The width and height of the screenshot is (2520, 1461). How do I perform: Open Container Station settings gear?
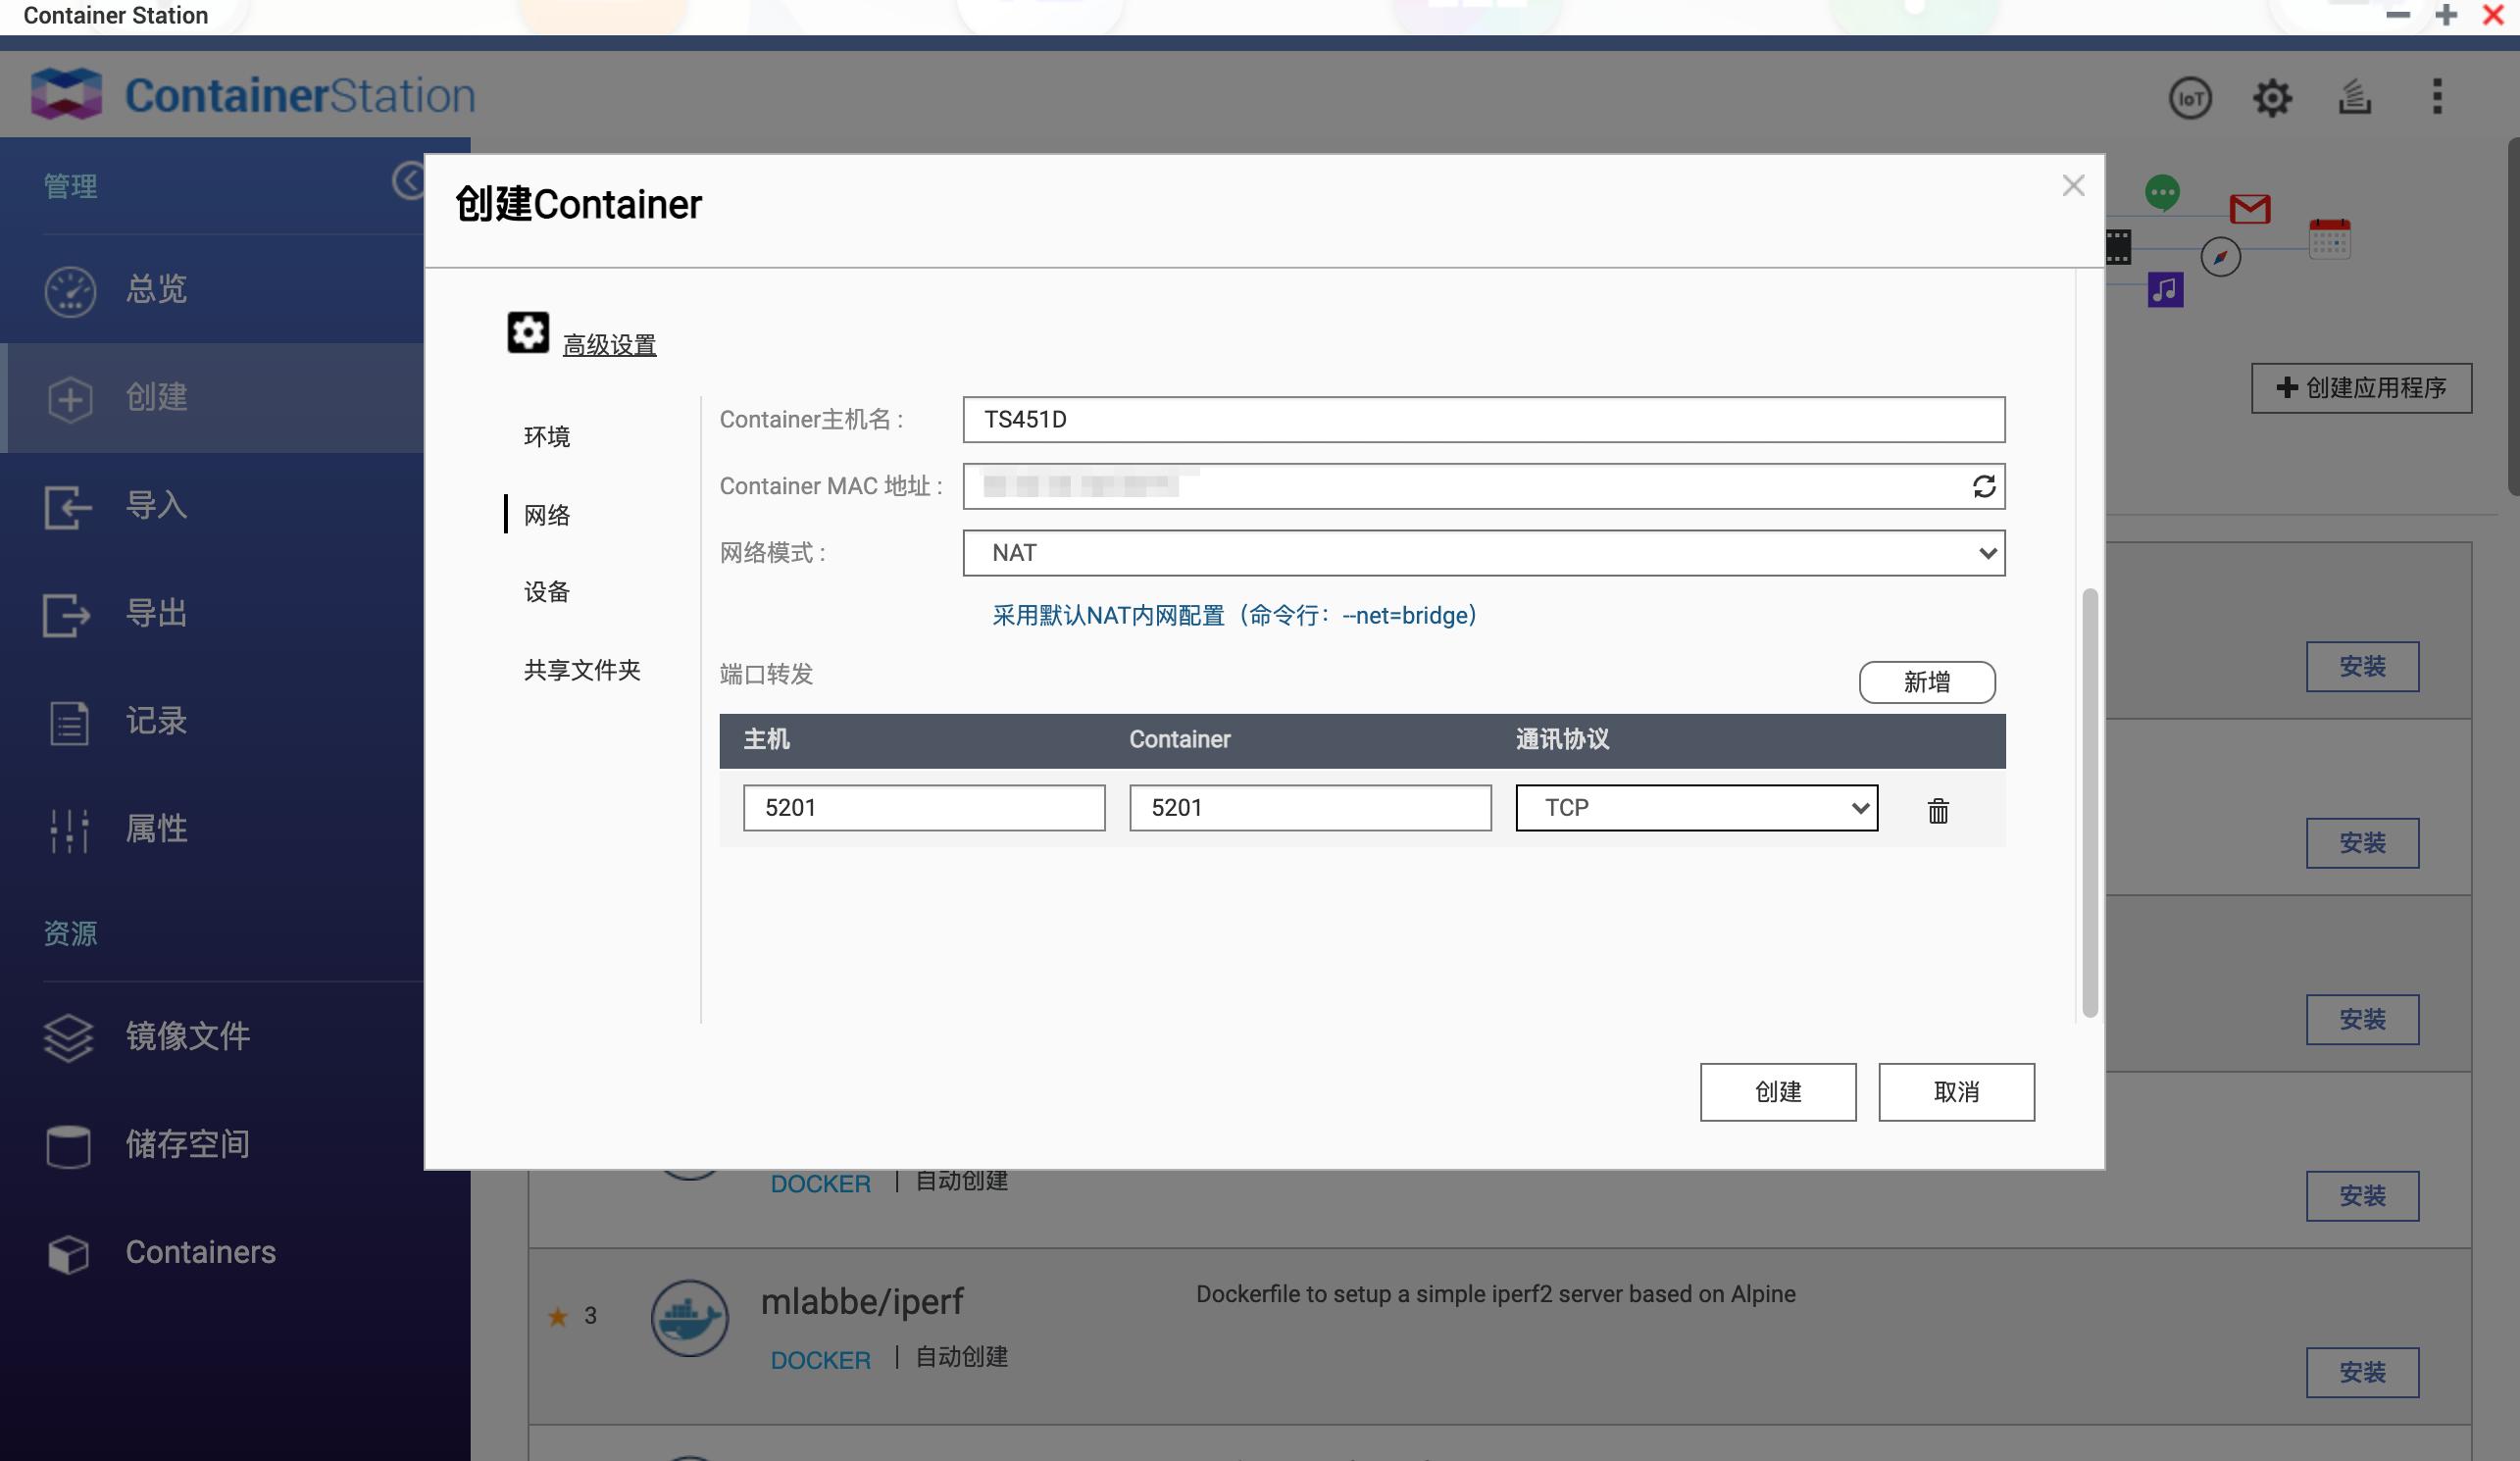click(2272, 98)
